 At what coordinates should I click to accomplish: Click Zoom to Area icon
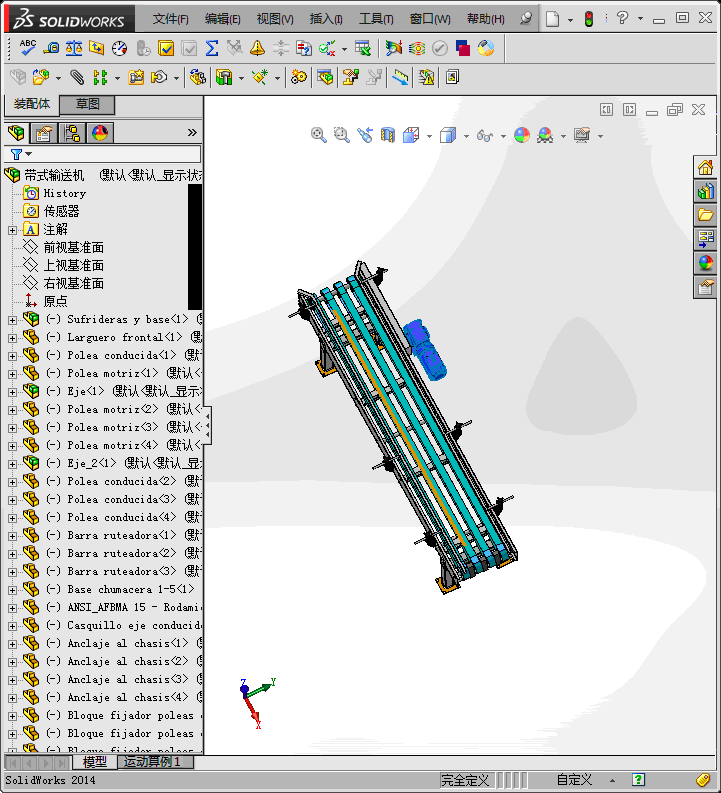click(x=342, y=135)
